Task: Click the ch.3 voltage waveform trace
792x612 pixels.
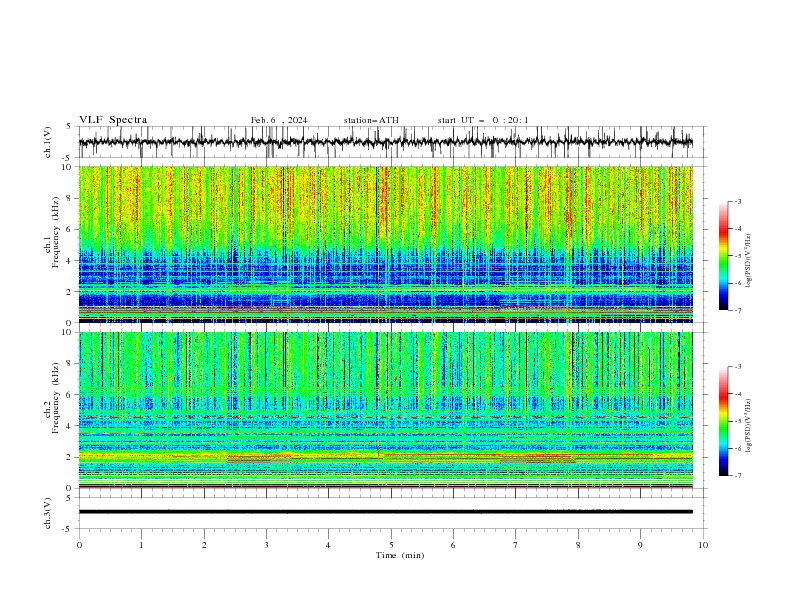Action: point(386,512)
